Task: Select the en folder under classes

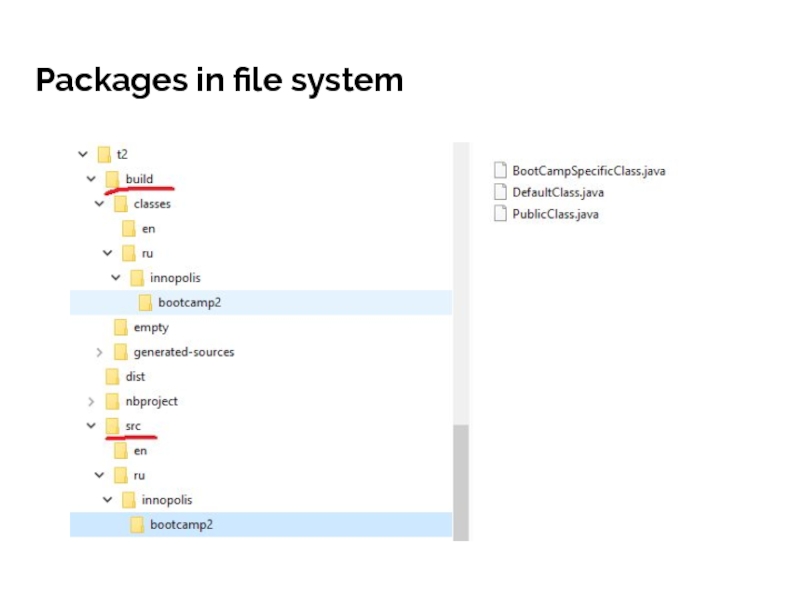Action: [148, 229]
